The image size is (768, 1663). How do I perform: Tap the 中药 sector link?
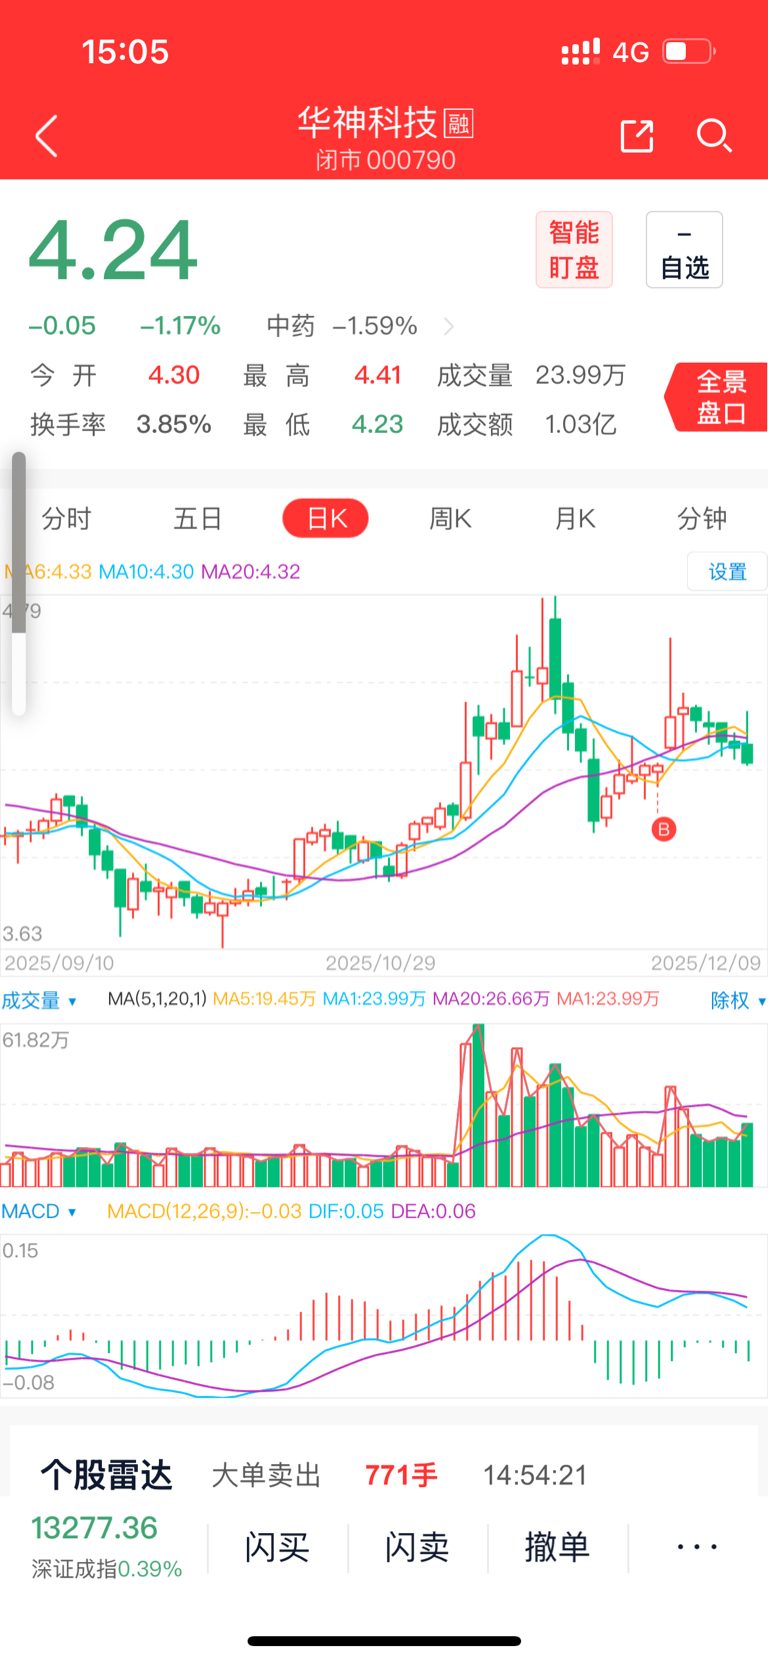(x=291, y=326)
